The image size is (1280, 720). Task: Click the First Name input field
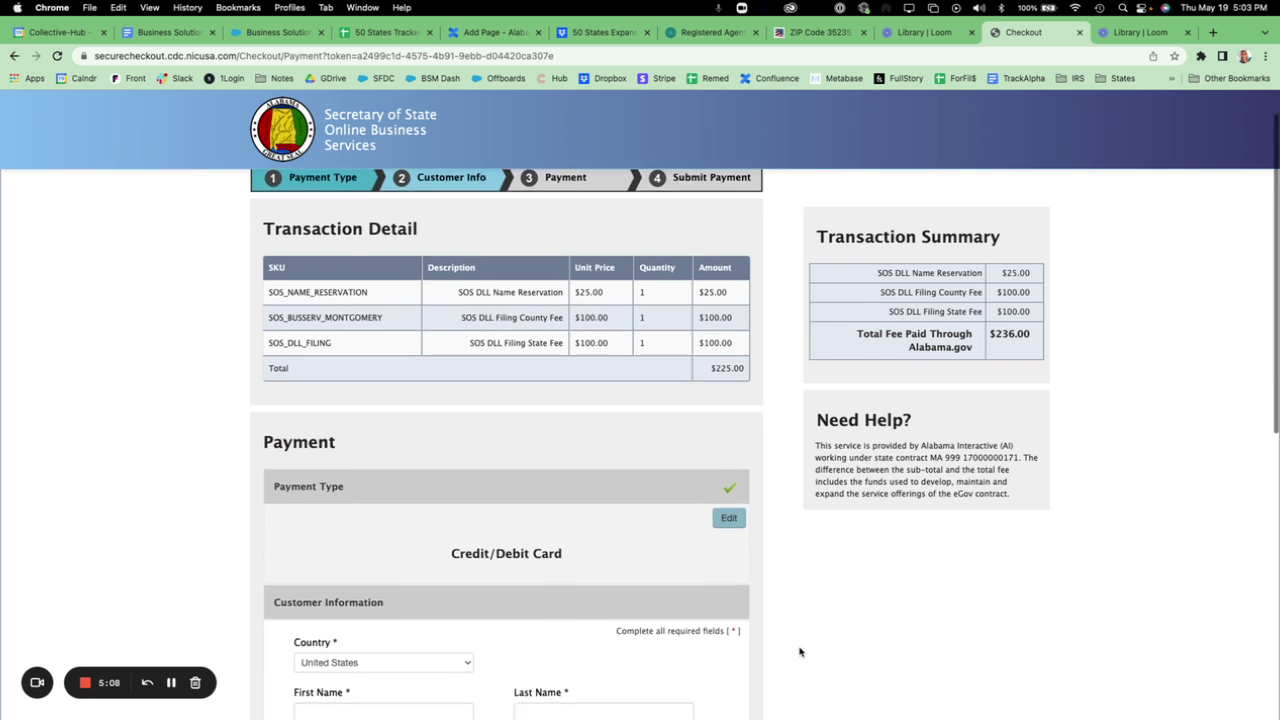[384, 711]
